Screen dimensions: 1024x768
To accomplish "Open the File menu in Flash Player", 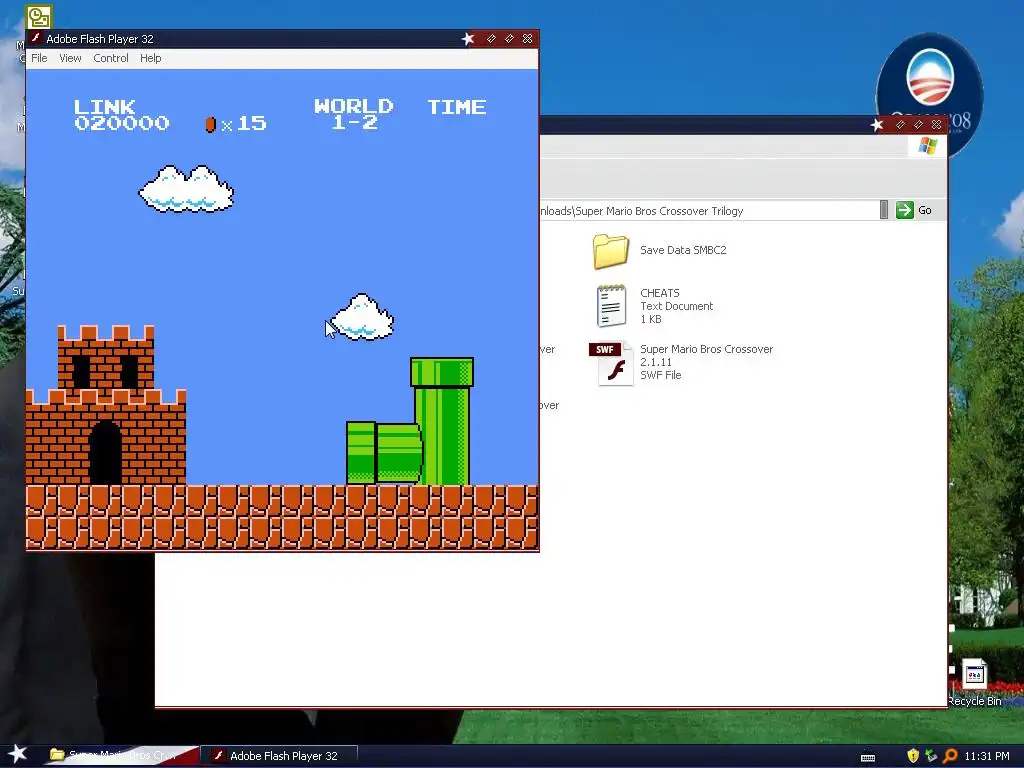I will [39, 58].
